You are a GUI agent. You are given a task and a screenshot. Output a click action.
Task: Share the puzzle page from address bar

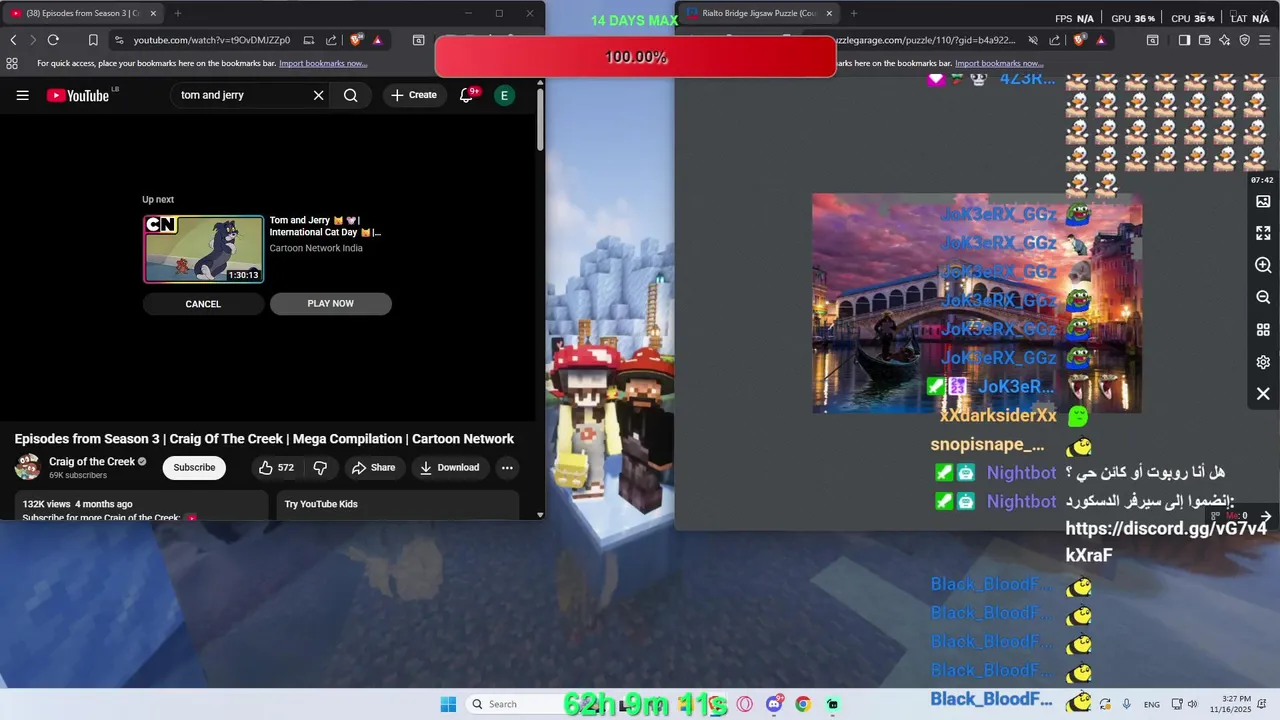[x=1055, y=40]
